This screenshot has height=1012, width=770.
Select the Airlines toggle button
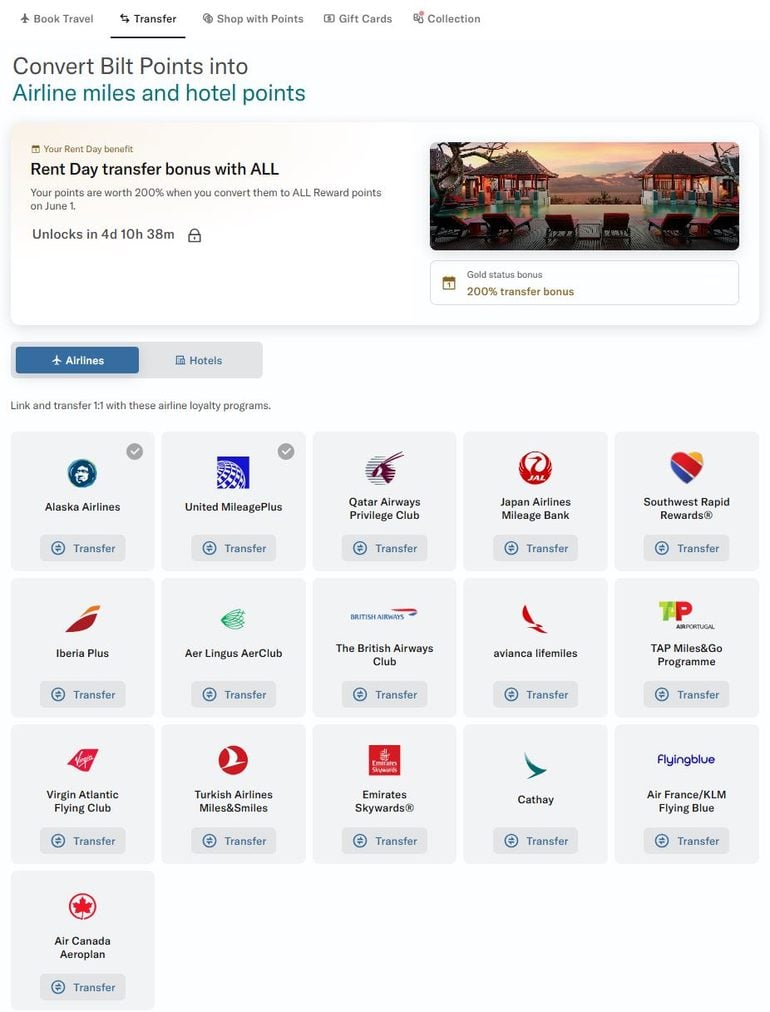click(x=77, y=360)
